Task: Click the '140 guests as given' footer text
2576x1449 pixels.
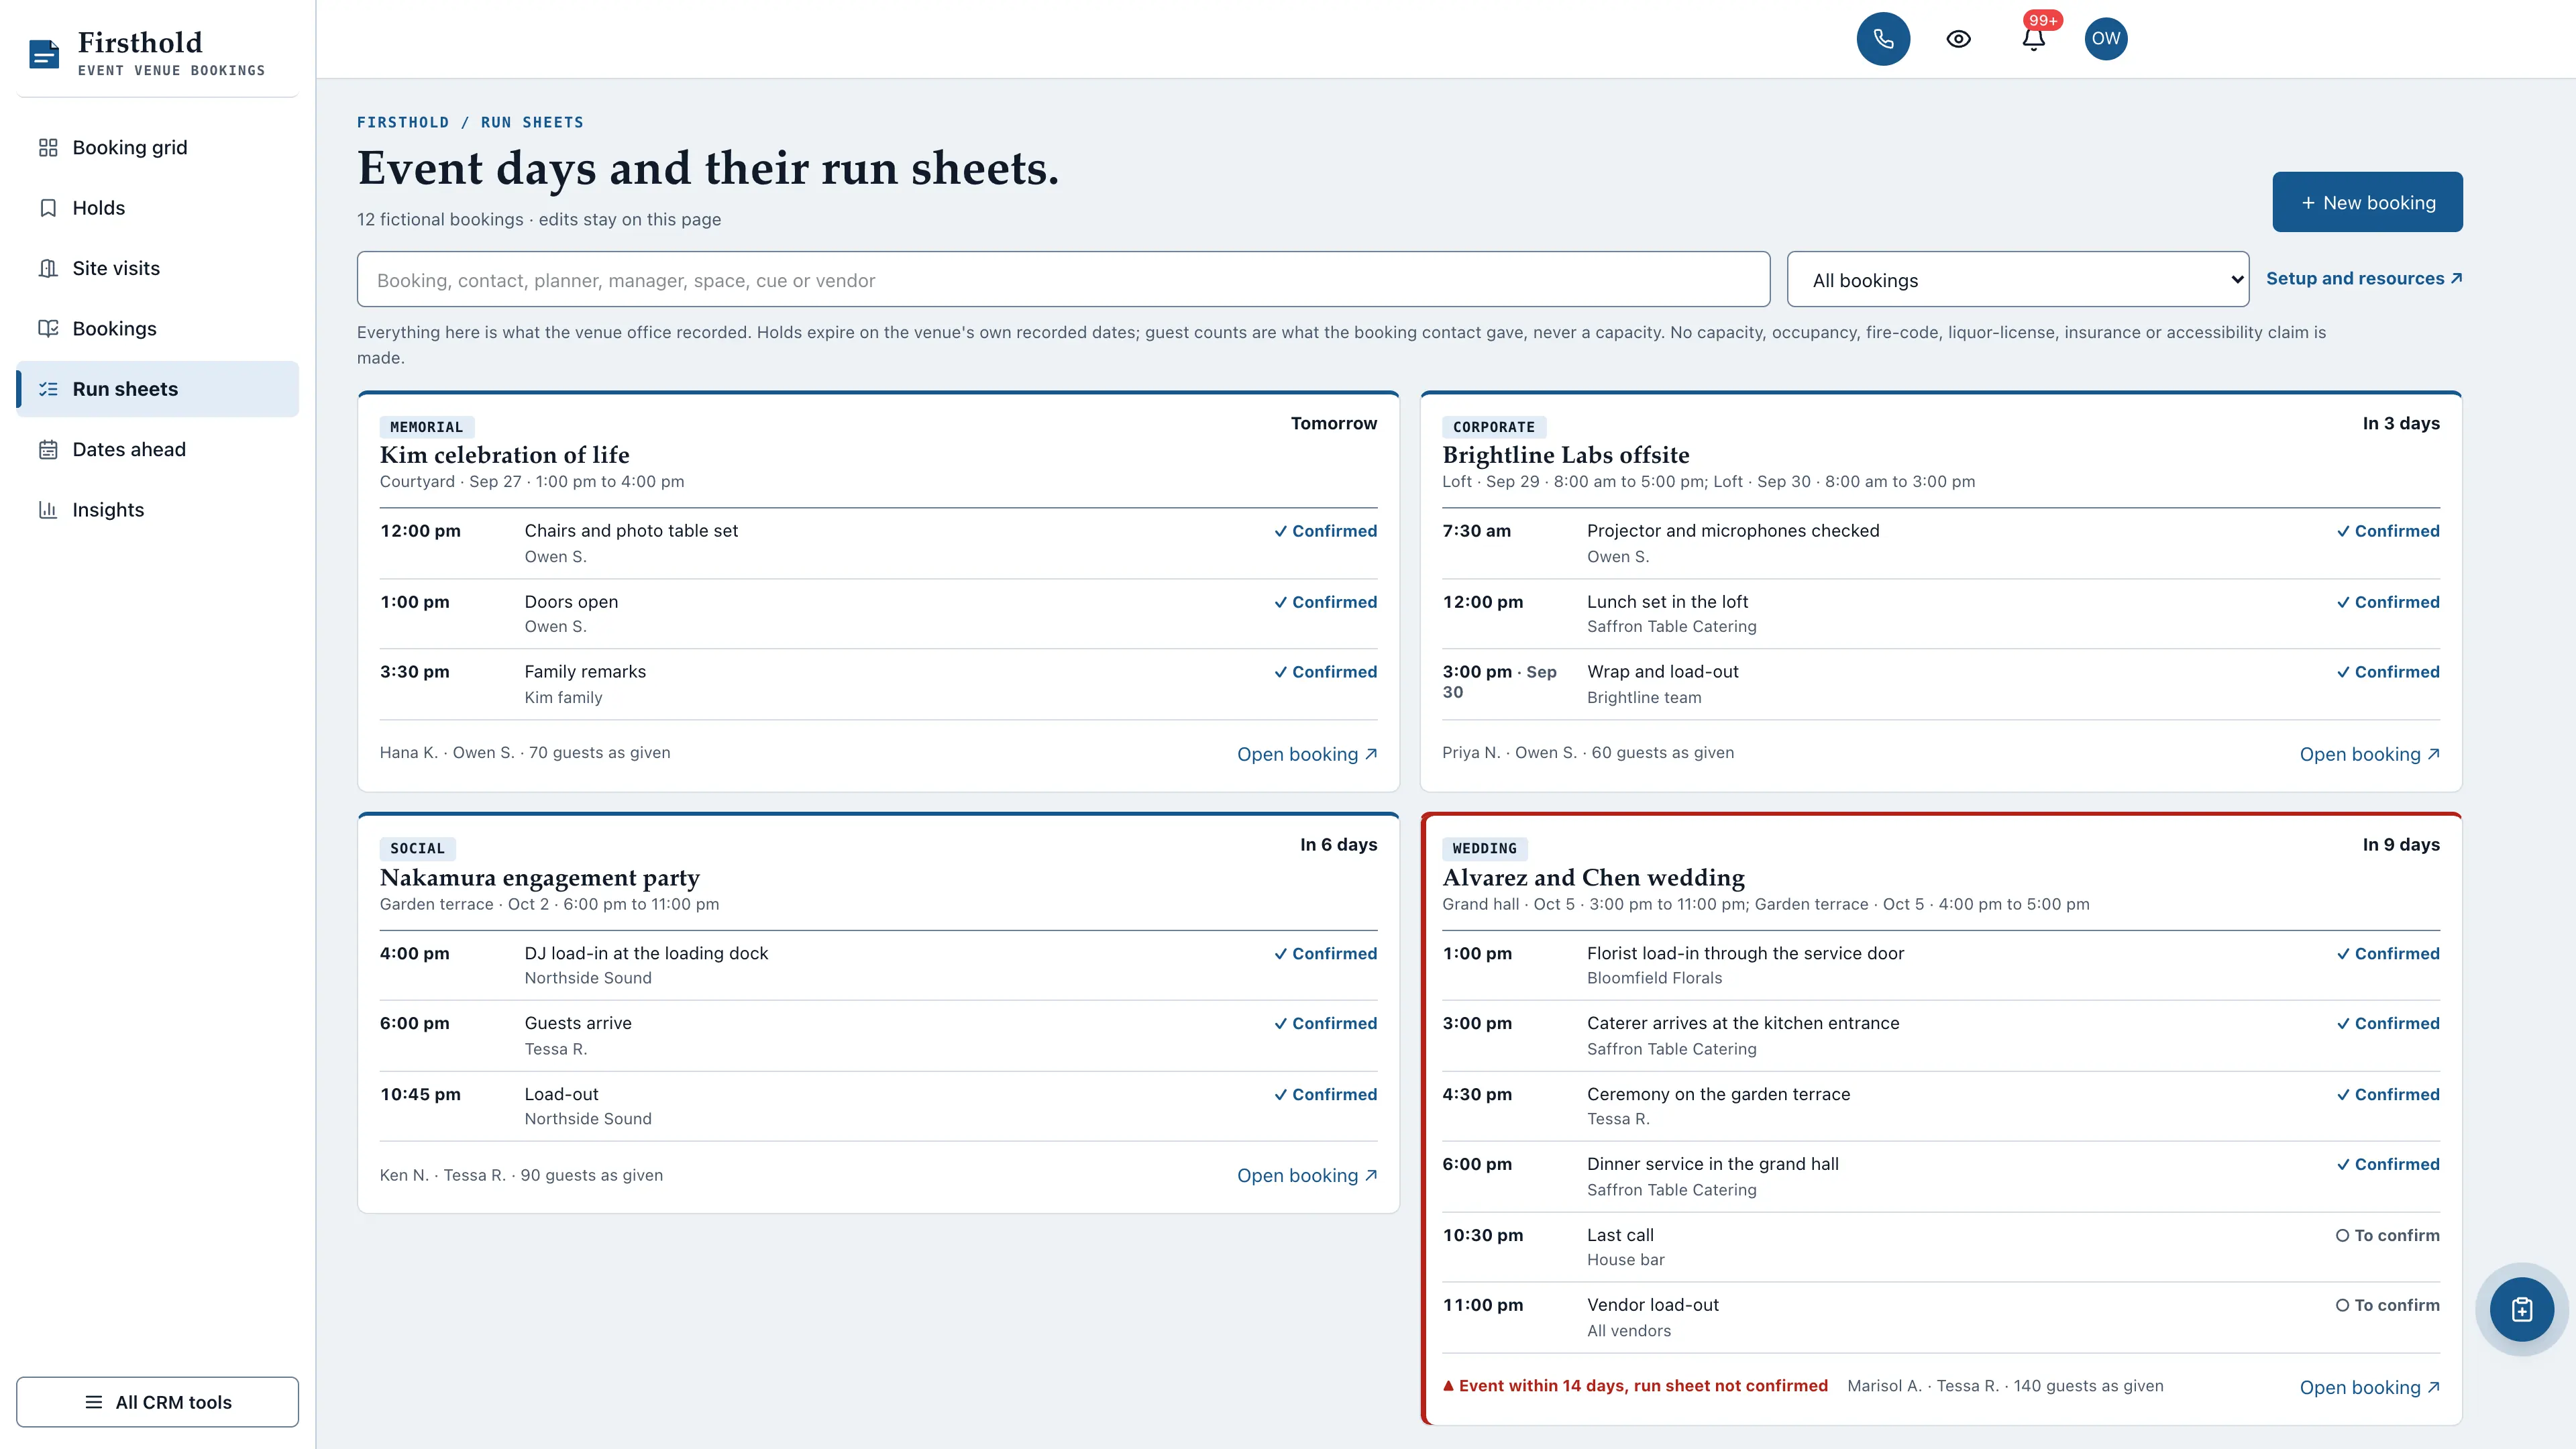Action: [x=2088, y=1386]
